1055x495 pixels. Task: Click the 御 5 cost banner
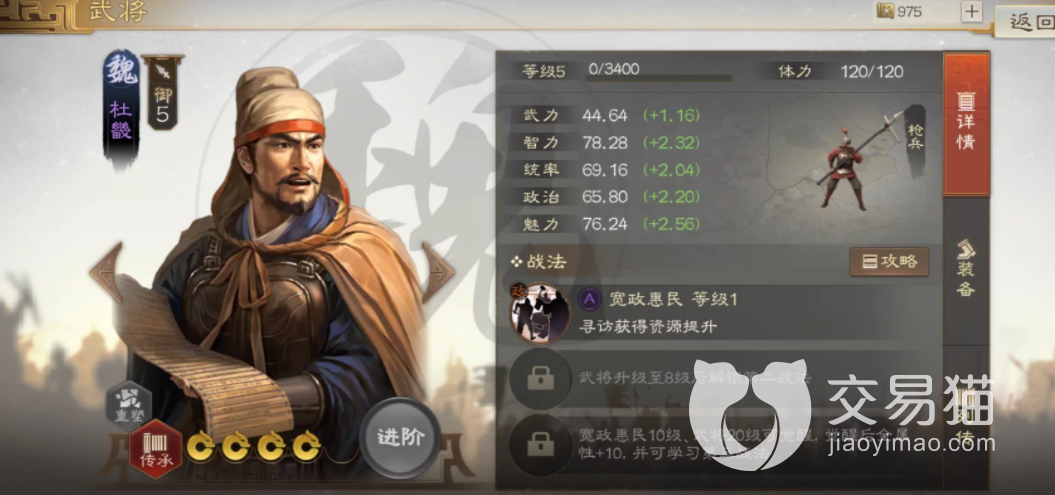click(162, 93)
